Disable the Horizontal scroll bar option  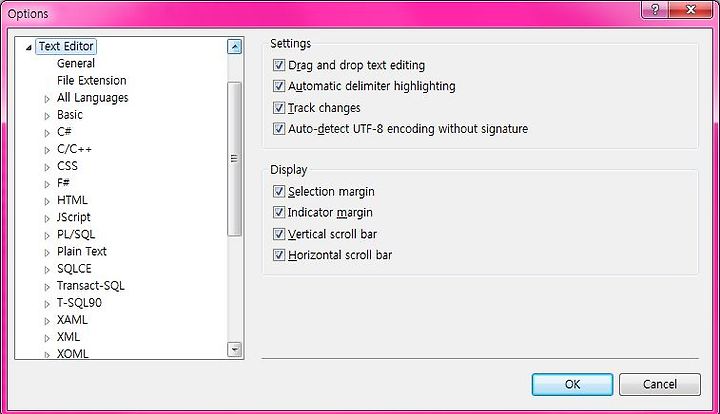coord(279,255)
